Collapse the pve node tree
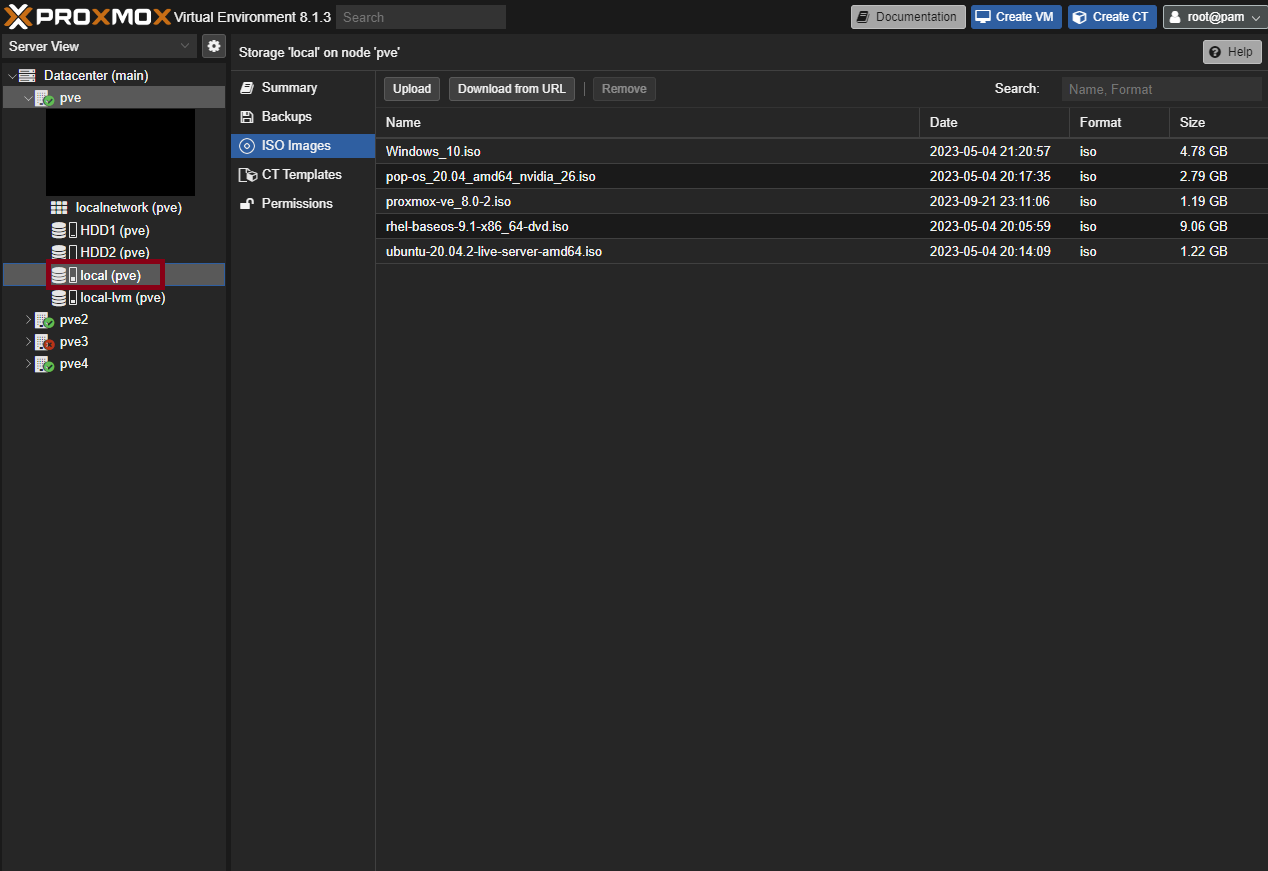The width and height of the screenshot is (1268, 871). point(28,97)
